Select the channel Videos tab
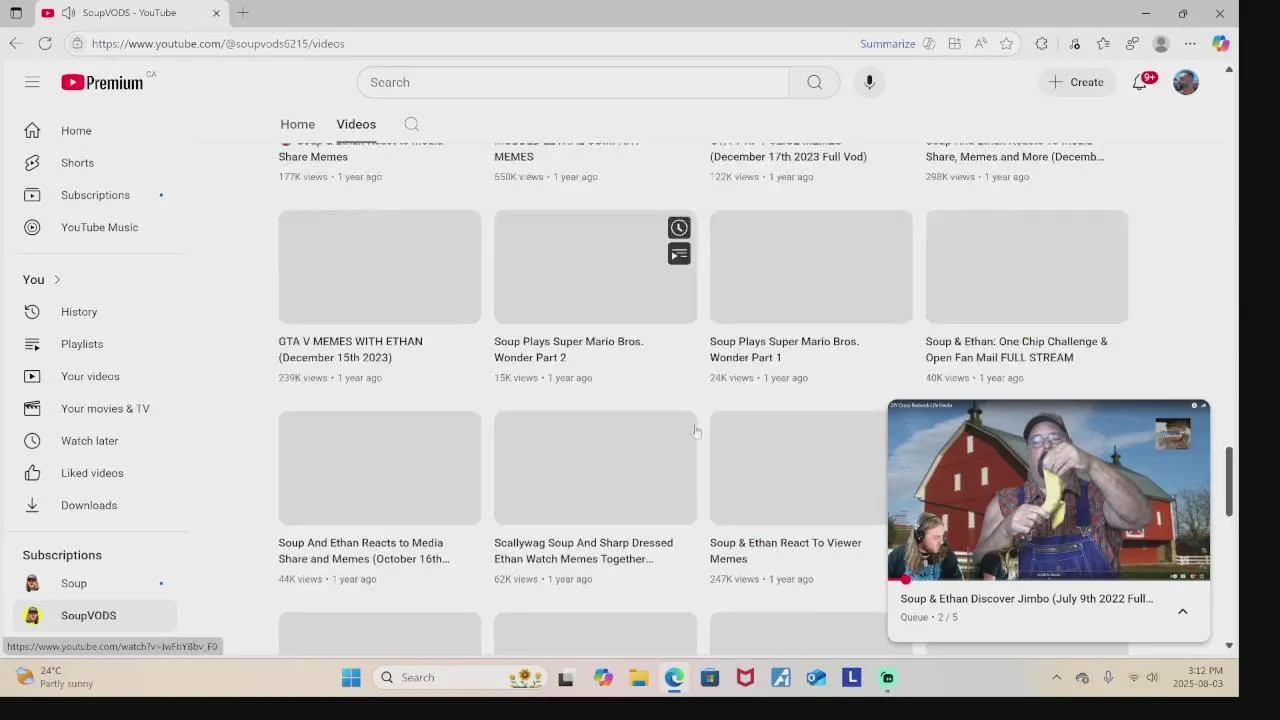The height and width of the screenshot is (720, 1280). tap(356, 124)
